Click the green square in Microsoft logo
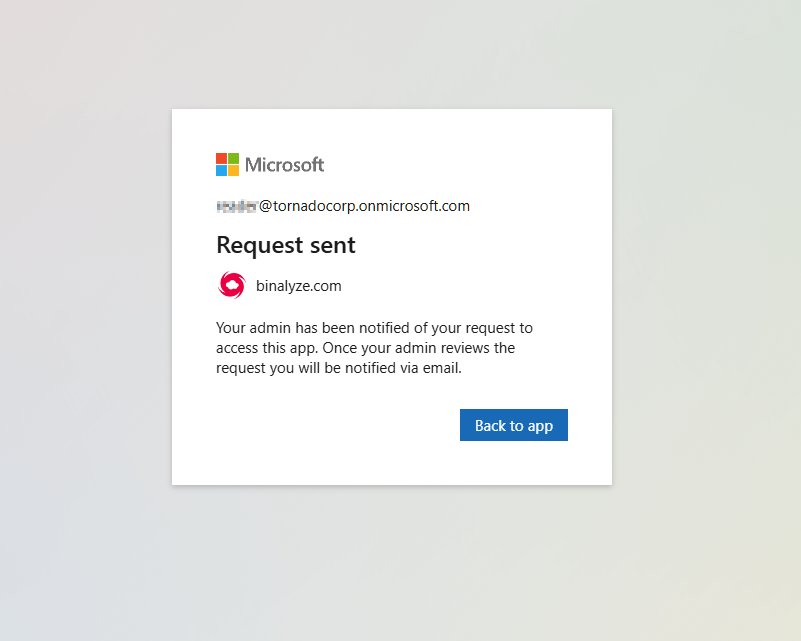 [x=234, y=159]
